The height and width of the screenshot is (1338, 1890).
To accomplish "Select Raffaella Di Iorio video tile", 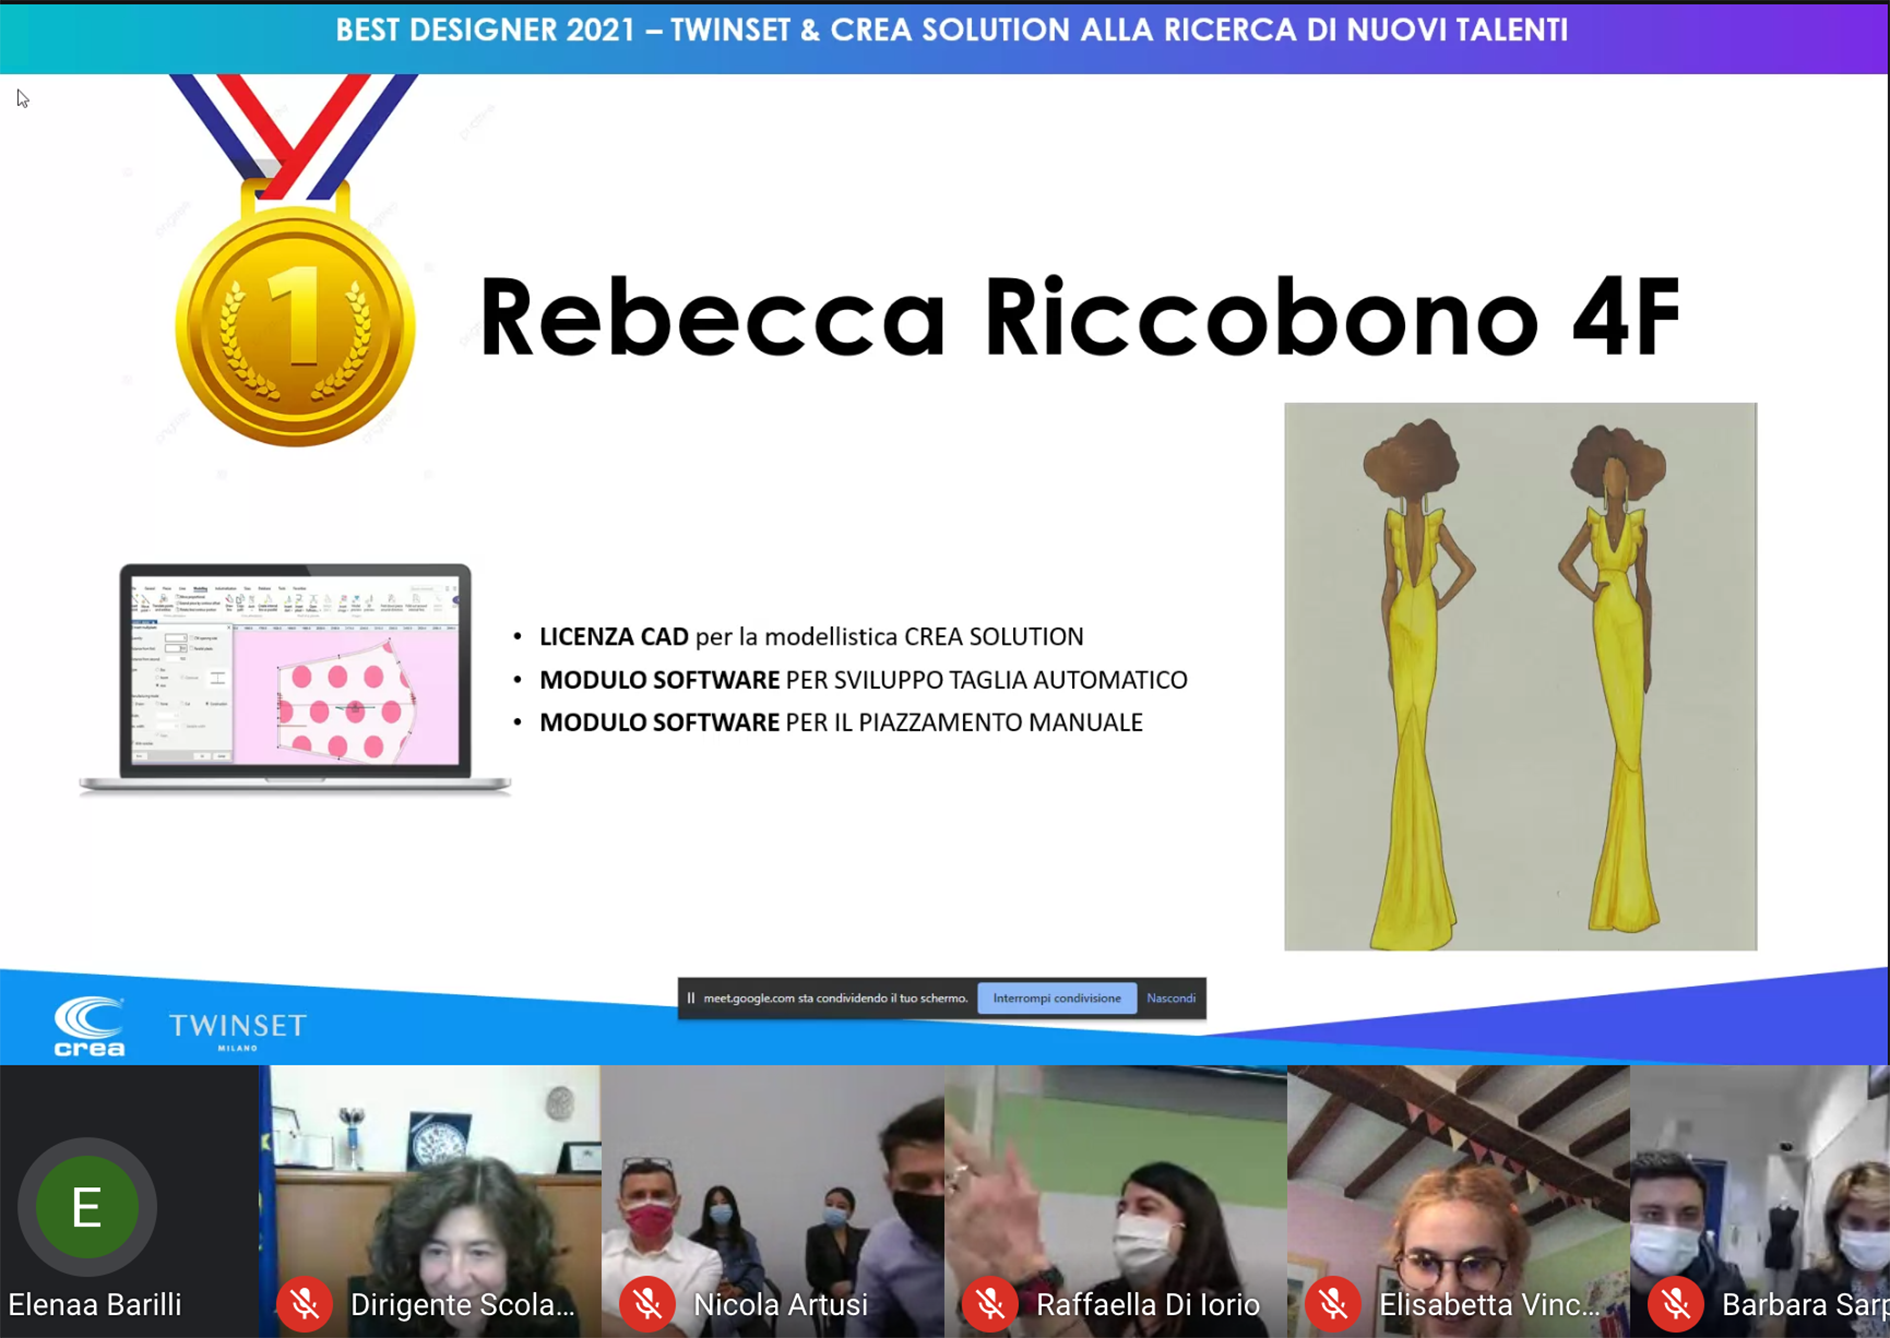I will point(1116,1201).
